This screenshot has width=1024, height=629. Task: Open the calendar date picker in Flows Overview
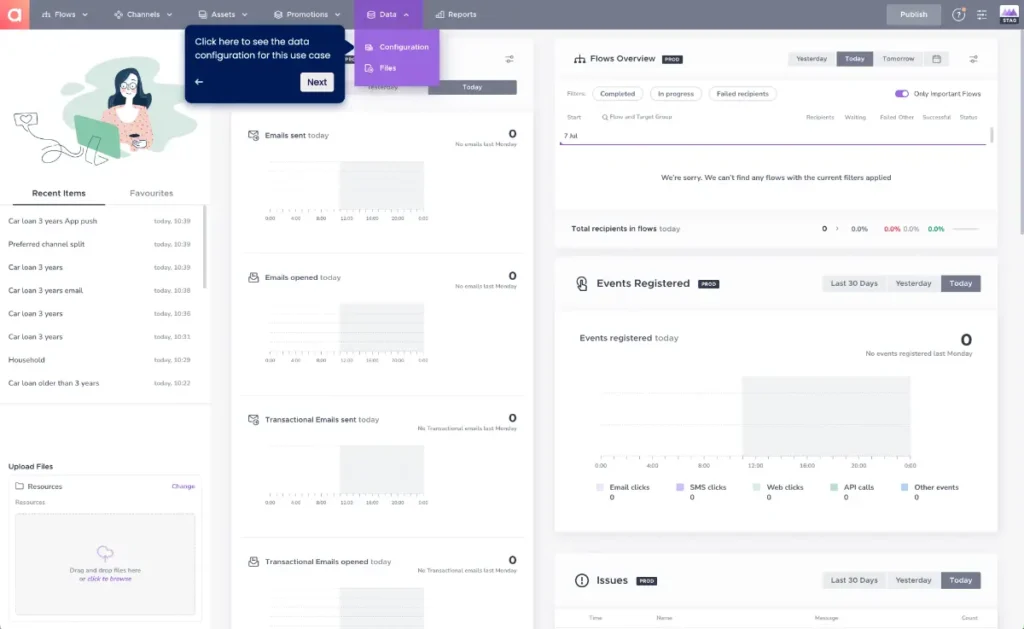tap(937, 59)
